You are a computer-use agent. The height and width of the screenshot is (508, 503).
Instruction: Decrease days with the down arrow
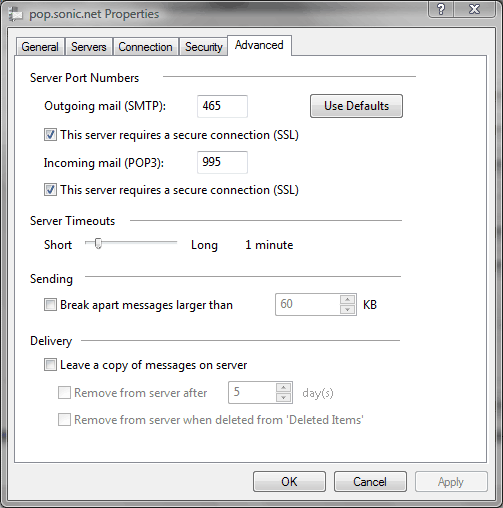283,398
